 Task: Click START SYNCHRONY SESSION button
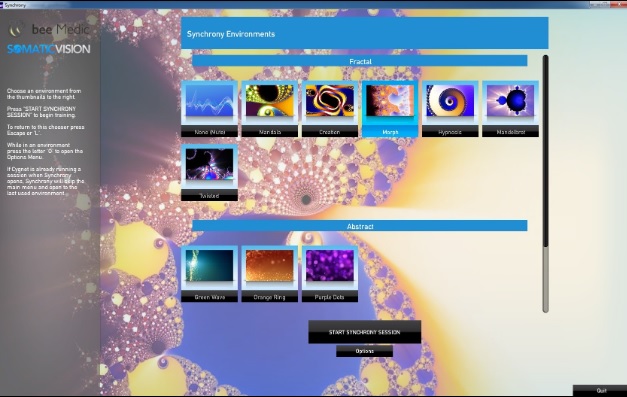click(x=364, y=332)
